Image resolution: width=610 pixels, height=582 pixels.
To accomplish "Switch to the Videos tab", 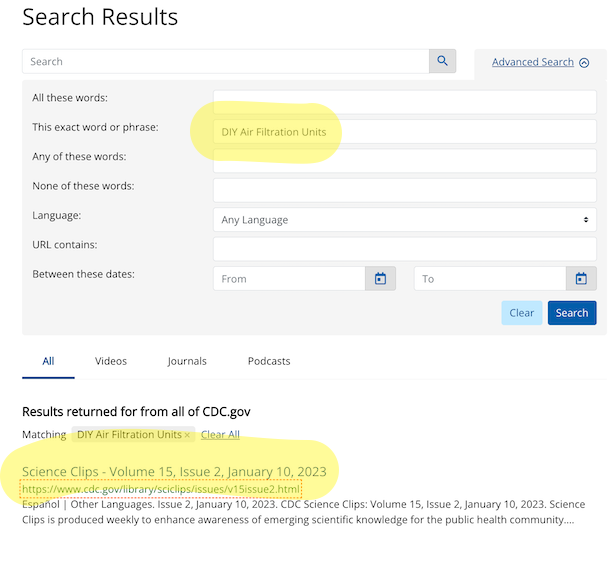I will [111, 361].
